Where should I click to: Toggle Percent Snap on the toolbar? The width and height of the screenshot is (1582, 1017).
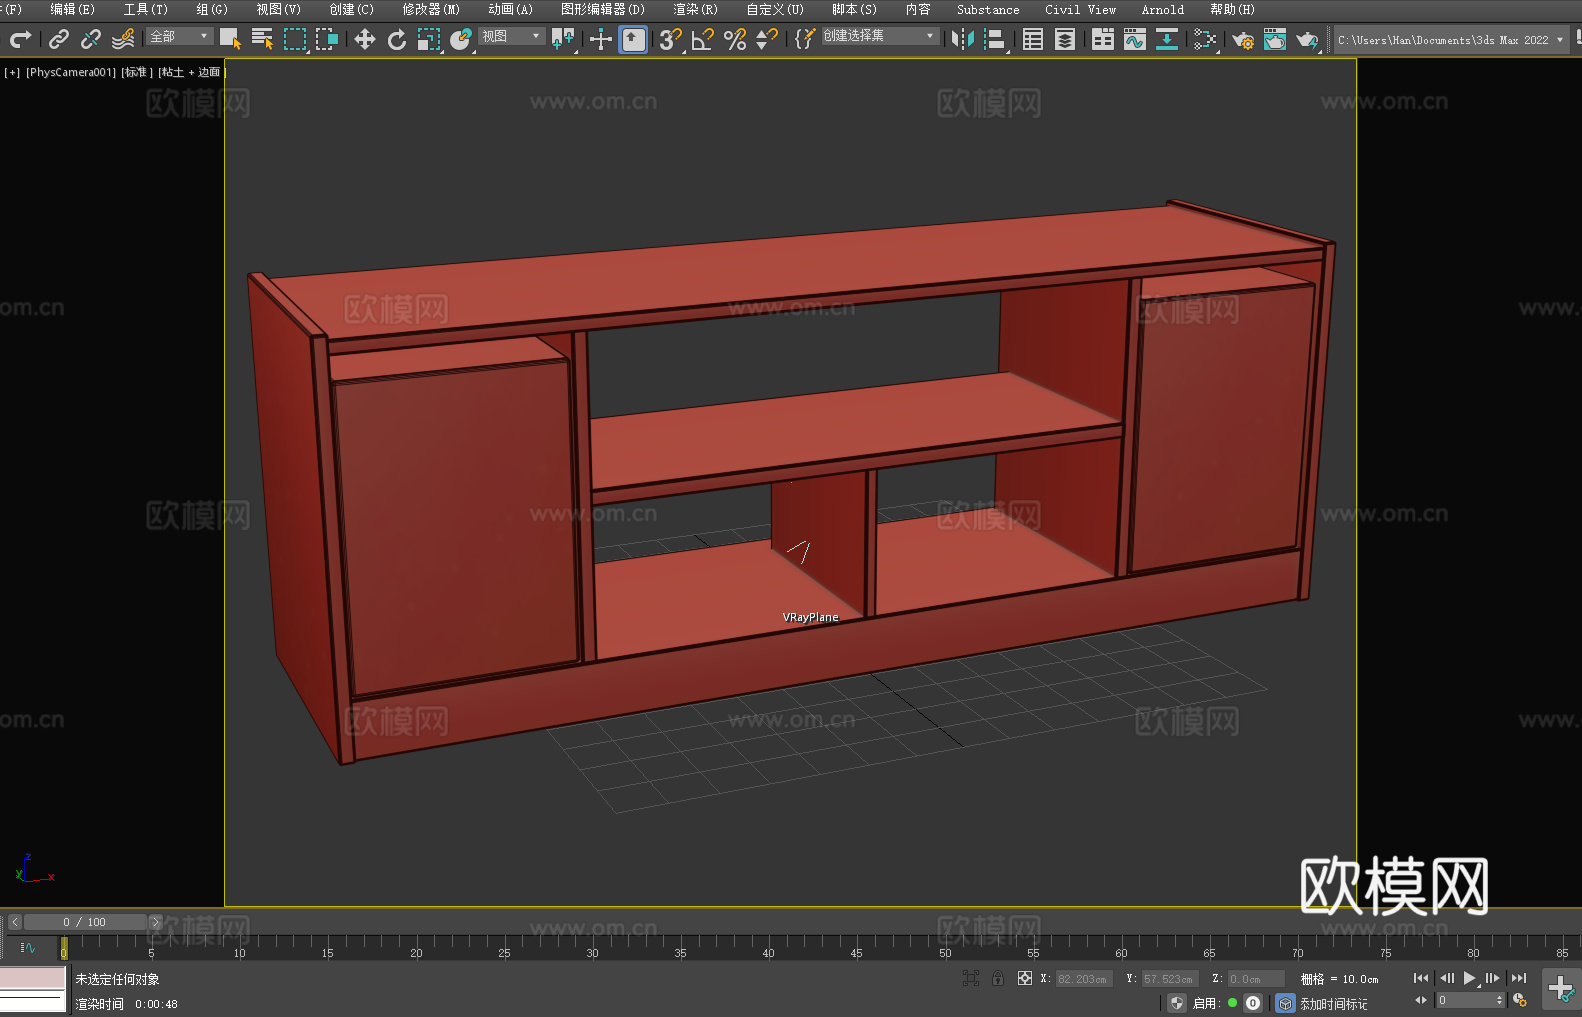pyautogui.click(x=735, y=39)
